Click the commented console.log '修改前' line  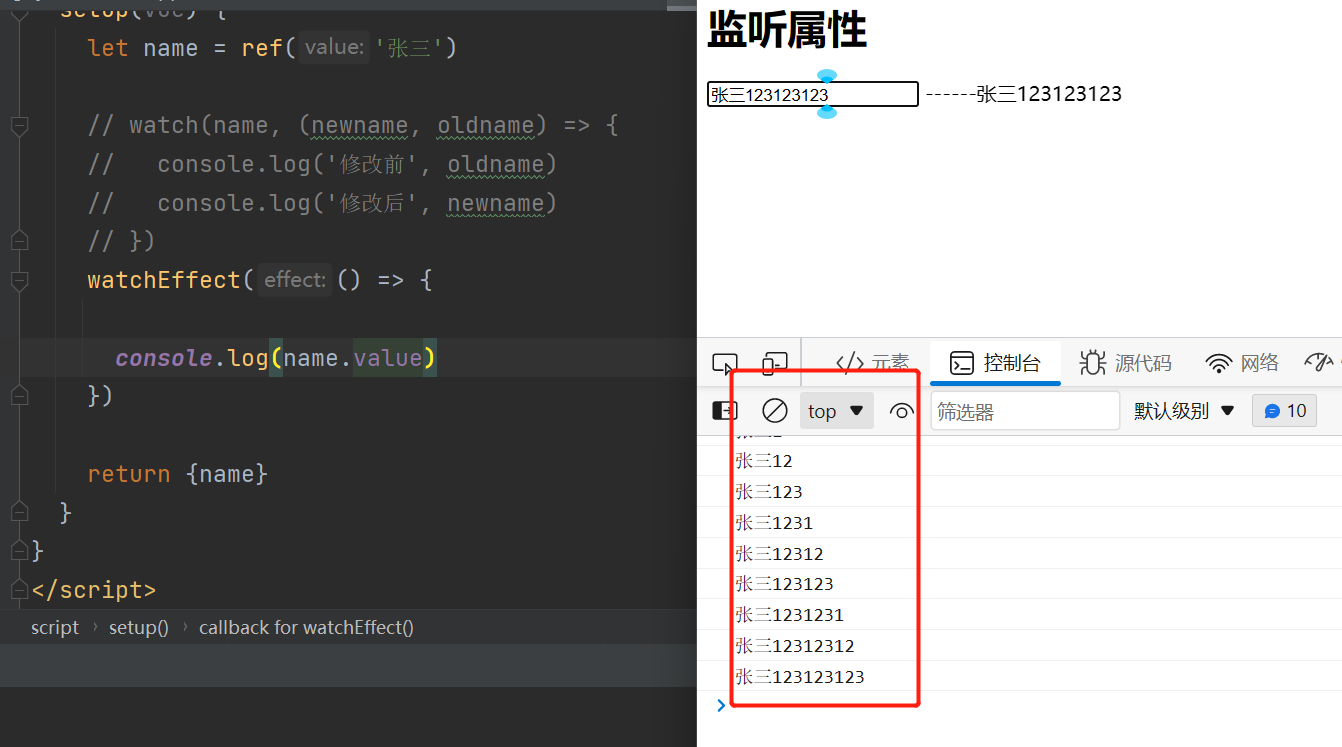pyautogui.click(x=322, y=164)
